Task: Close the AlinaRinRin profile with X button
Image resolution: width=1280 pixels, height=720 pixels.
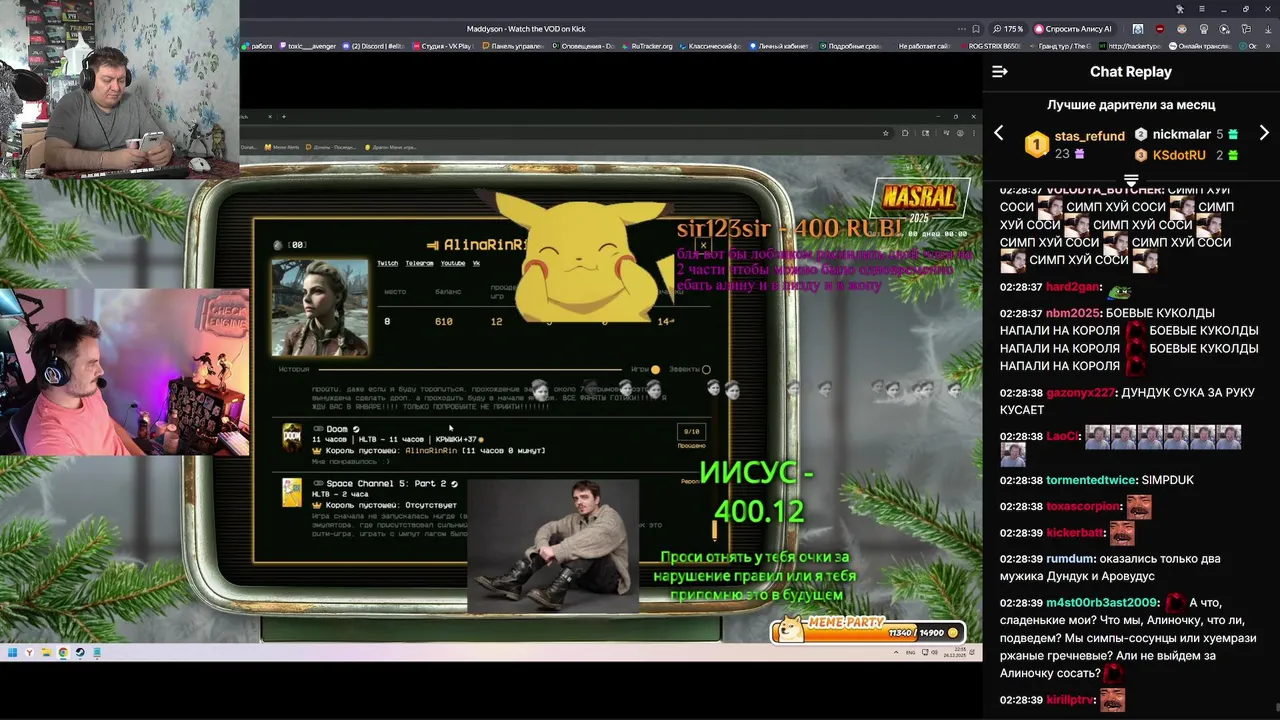Action: point(703,245)
